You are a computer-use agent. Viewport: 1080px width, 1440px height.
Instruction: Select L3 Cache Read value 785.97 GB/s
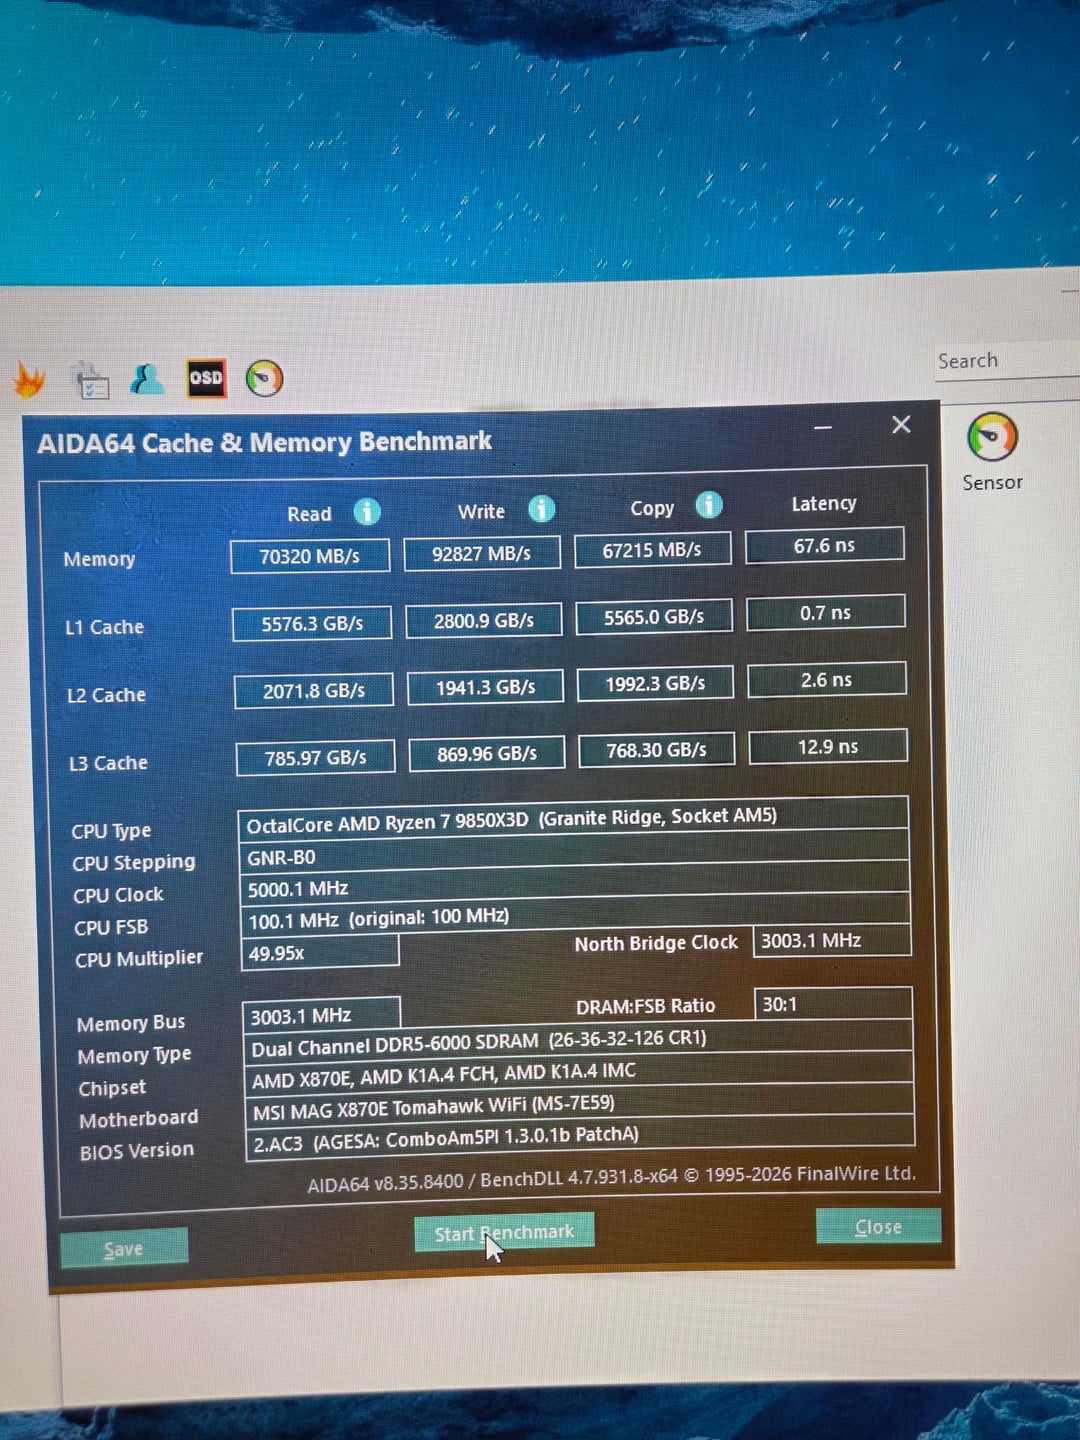tap(316, 758)
